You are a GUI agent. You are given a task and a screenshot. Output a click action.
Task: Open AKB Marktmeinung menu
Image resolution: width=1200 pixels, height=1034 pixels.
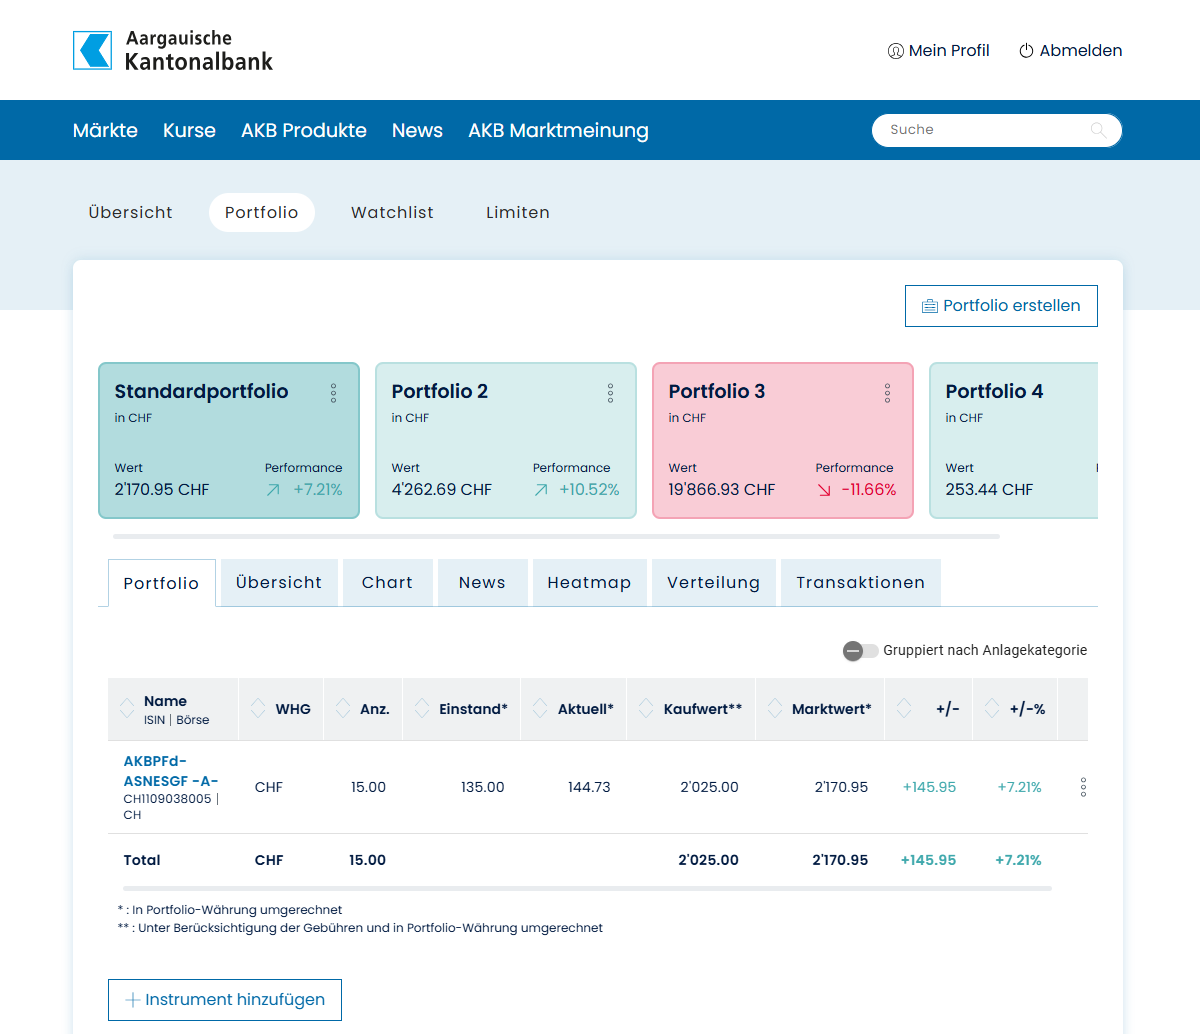coord(558,130)
